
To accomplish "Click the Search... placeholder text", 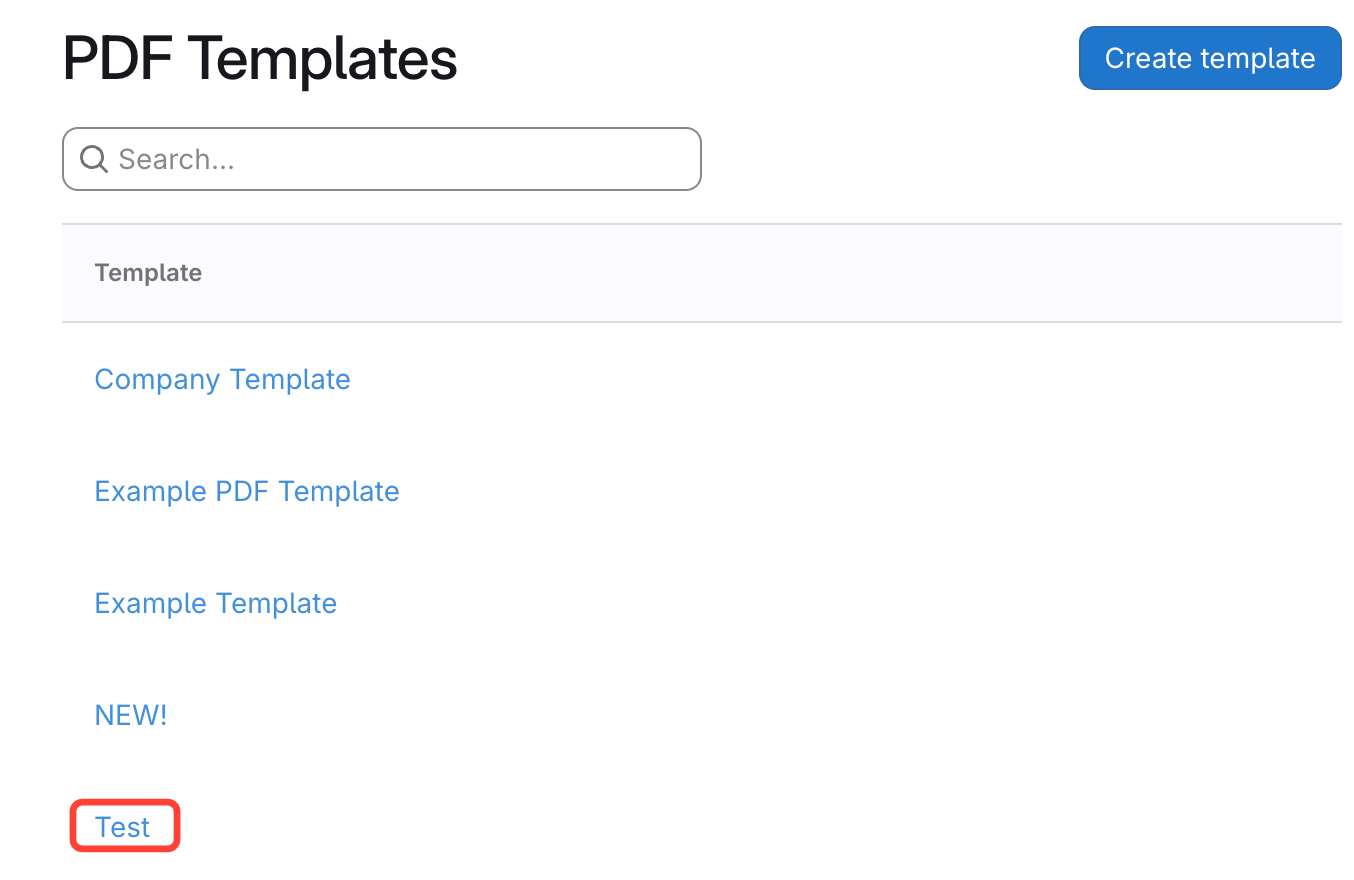I will (176, 159).
